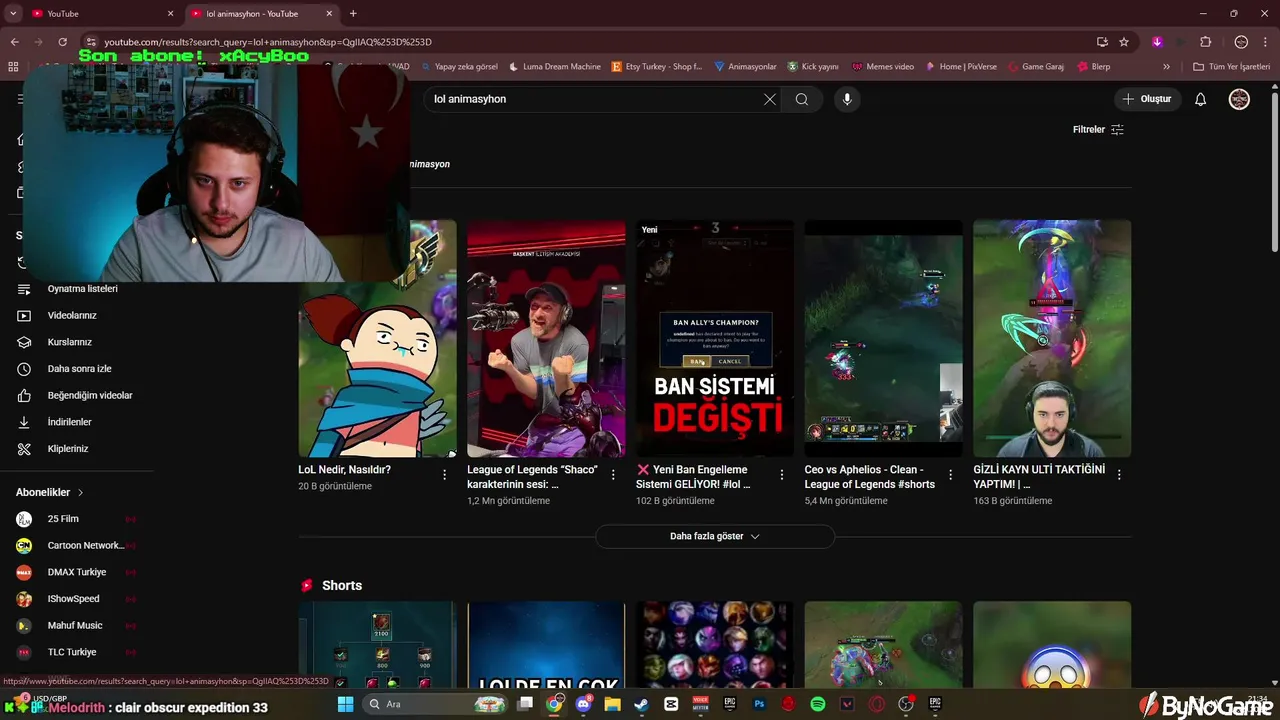Open Tüm Yer İşaretleri folder
Viewport: 1280px width, 720px height.
click(1232, 67)
